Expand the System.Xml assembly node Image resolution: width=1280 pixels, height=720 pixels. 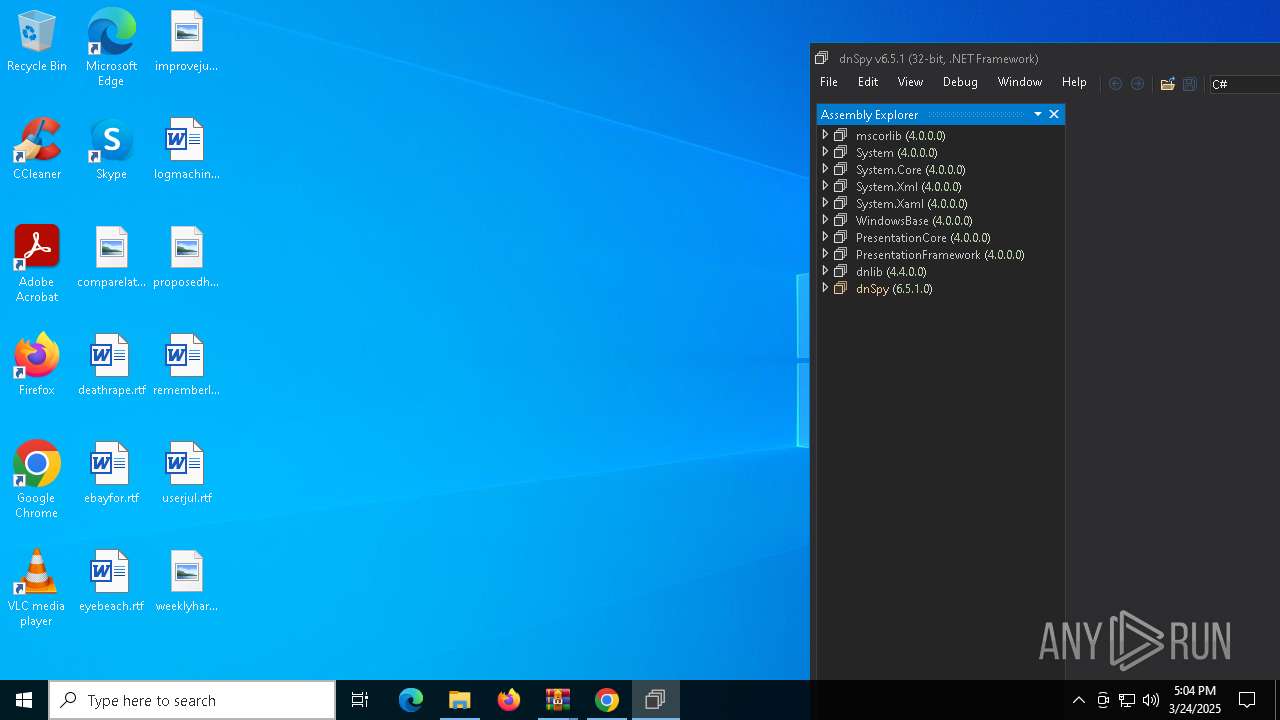(x=825, y=186)
